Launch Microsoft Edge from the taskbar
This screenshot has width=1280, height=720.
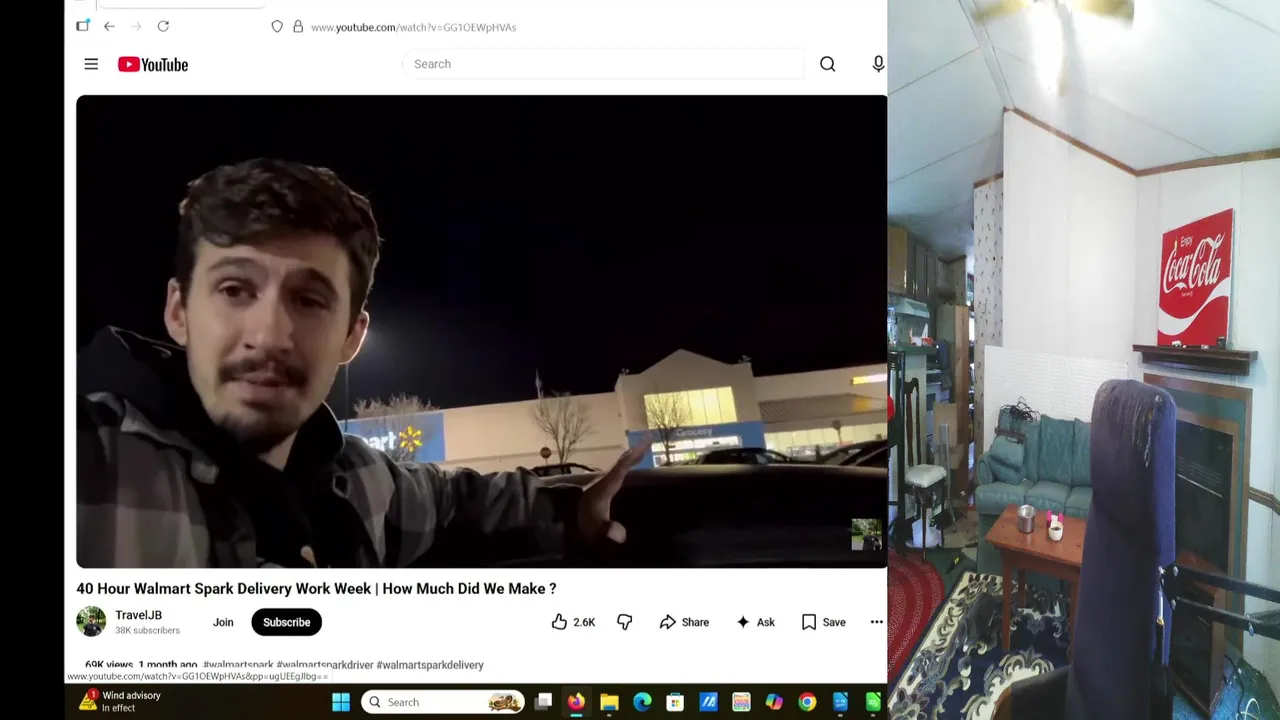(x=642, y=702)
